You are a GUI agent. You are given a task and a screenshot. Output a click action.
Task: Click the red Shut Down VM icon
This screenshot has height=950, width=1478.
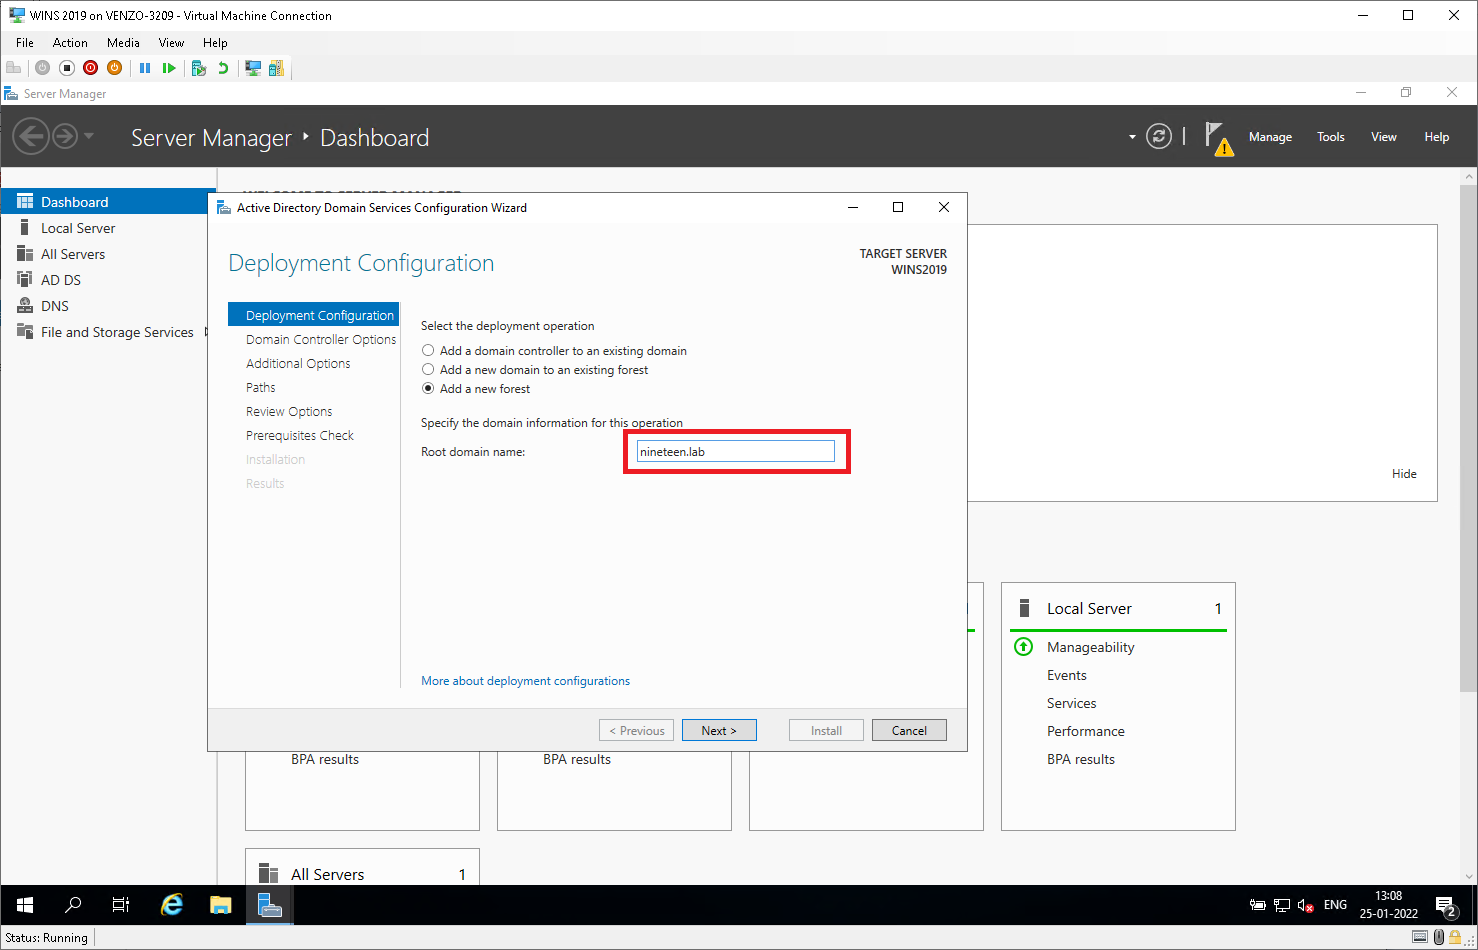91,68
